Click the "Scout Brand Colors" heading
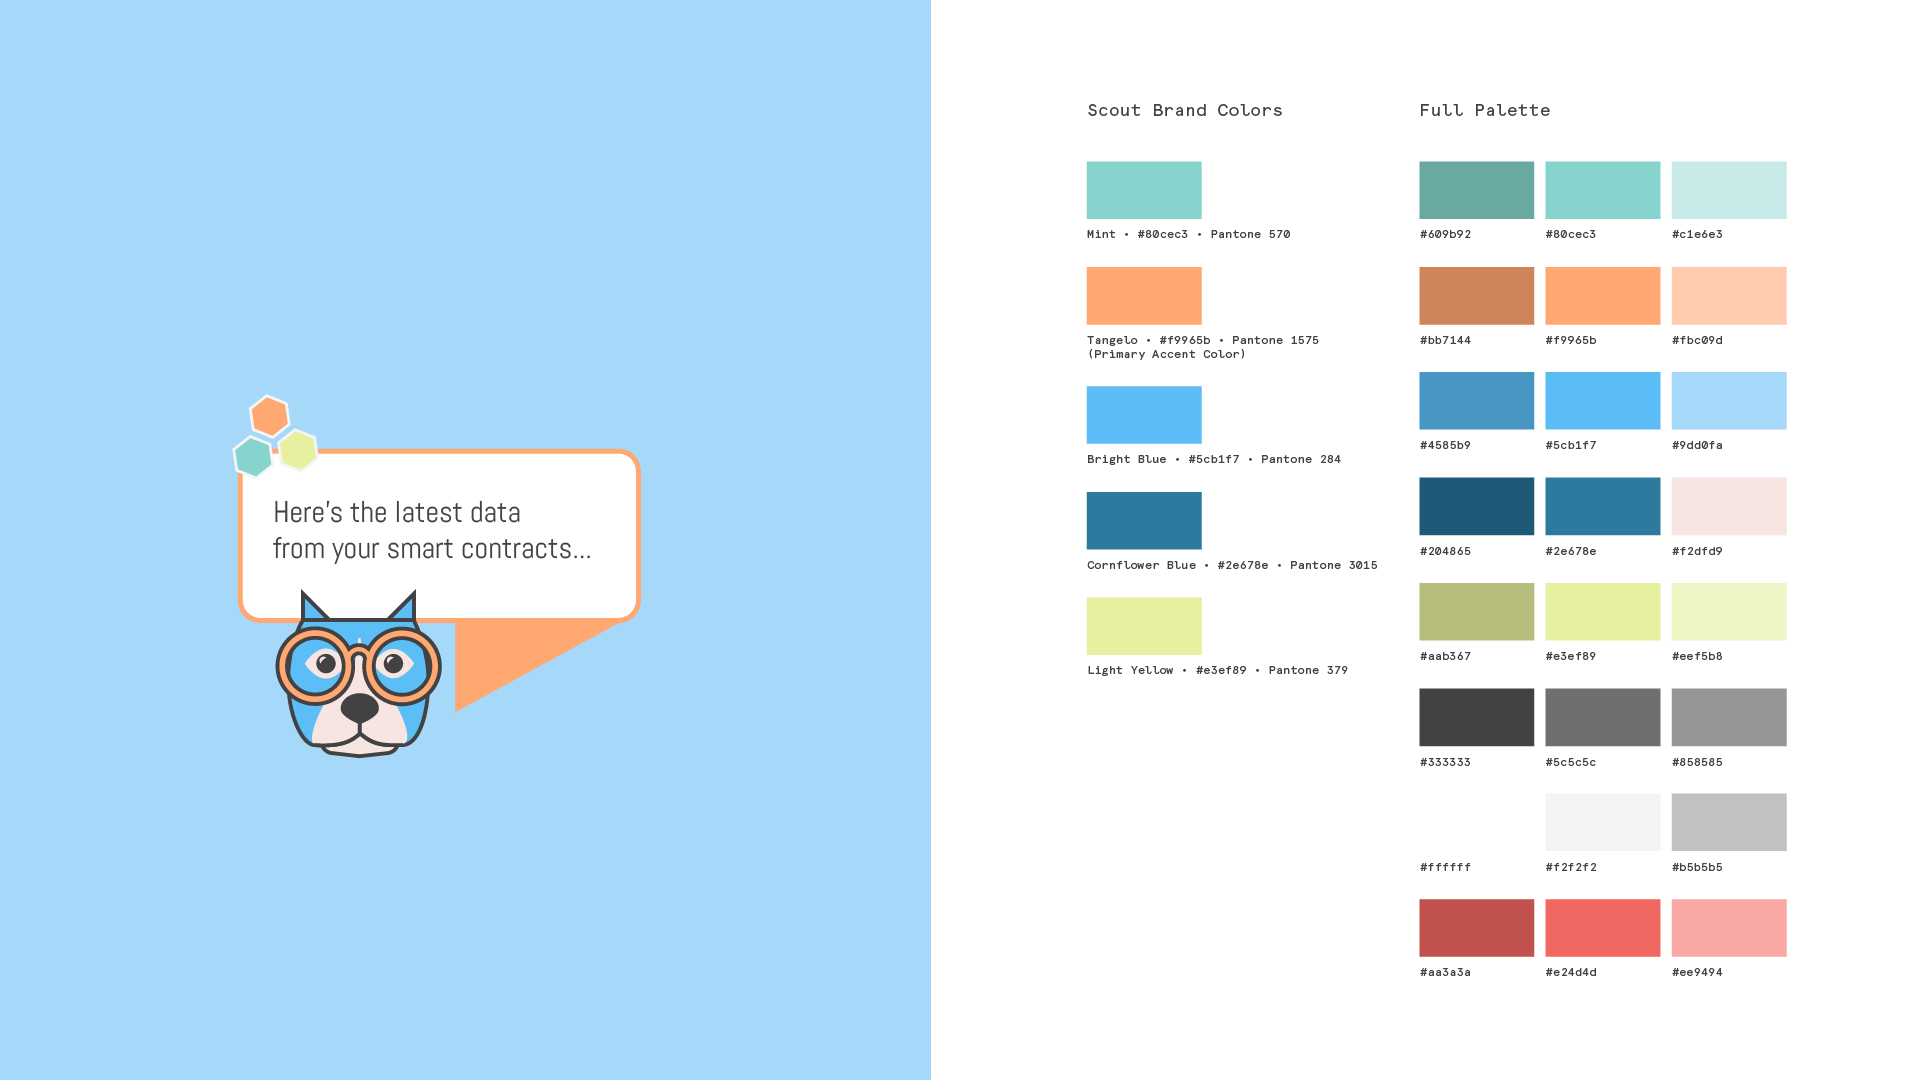The height and width of the screenshot is (1080, 1920). (1184, 110)
